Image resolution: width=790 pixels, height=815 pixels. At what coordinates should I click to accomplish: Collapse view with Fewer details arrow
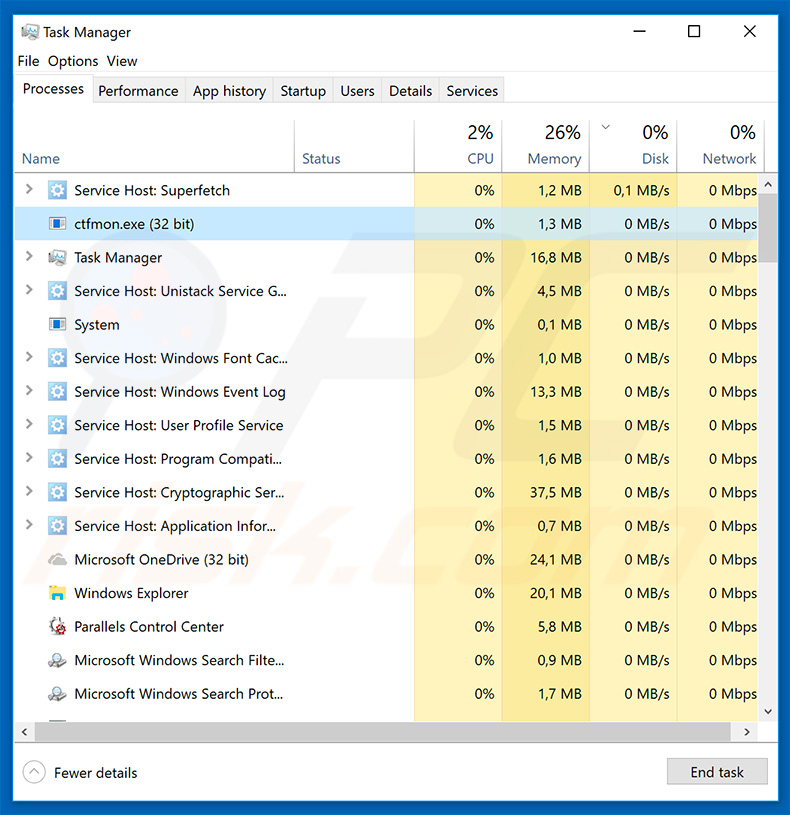[34, 772]
